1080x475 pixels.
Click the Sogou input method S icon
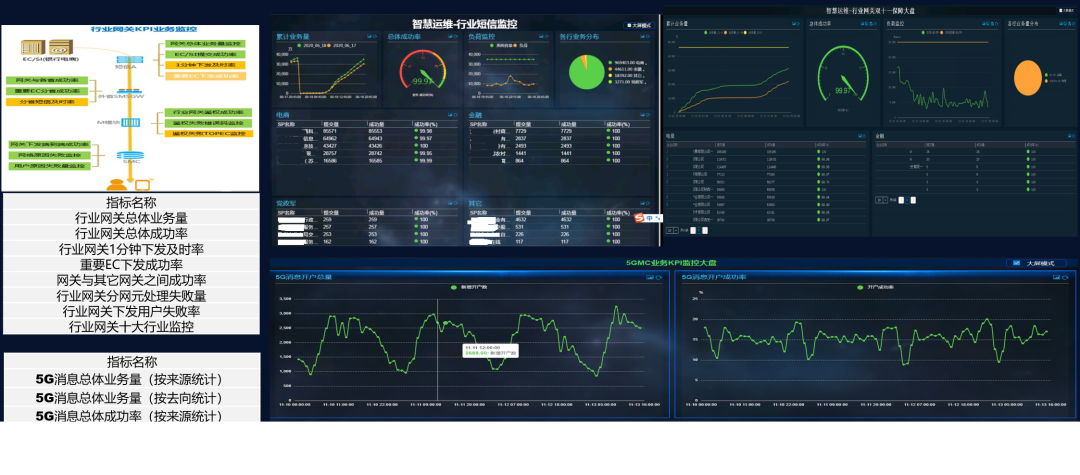tap(640, 218)
